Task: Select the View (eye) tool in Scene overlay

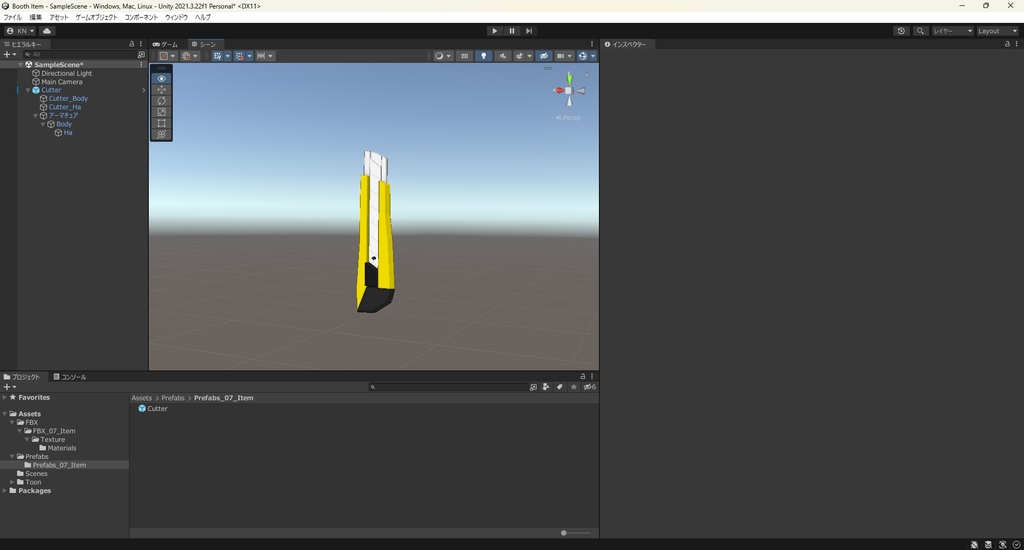Action: pos(161,78)
